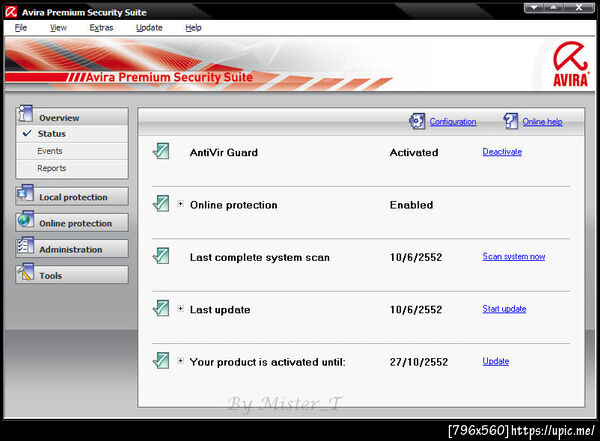The width and height of the screenshot is (600, 441).
Task: Open the Configuration link
Action: (x=453, y=122)
